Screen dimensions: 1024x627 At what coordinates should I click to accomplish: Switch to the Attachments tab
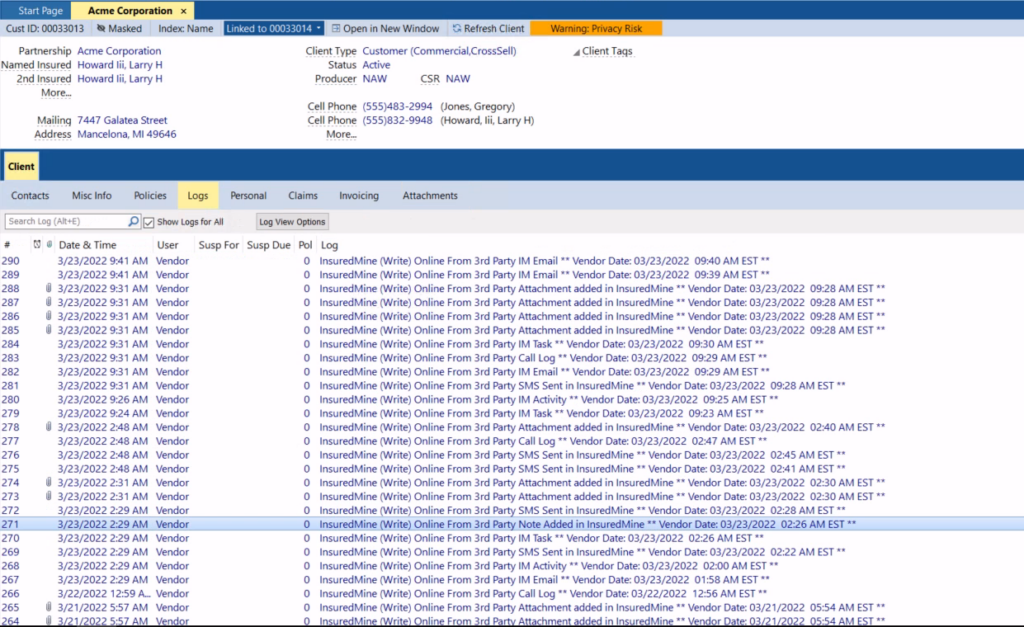tap(429, 195)
